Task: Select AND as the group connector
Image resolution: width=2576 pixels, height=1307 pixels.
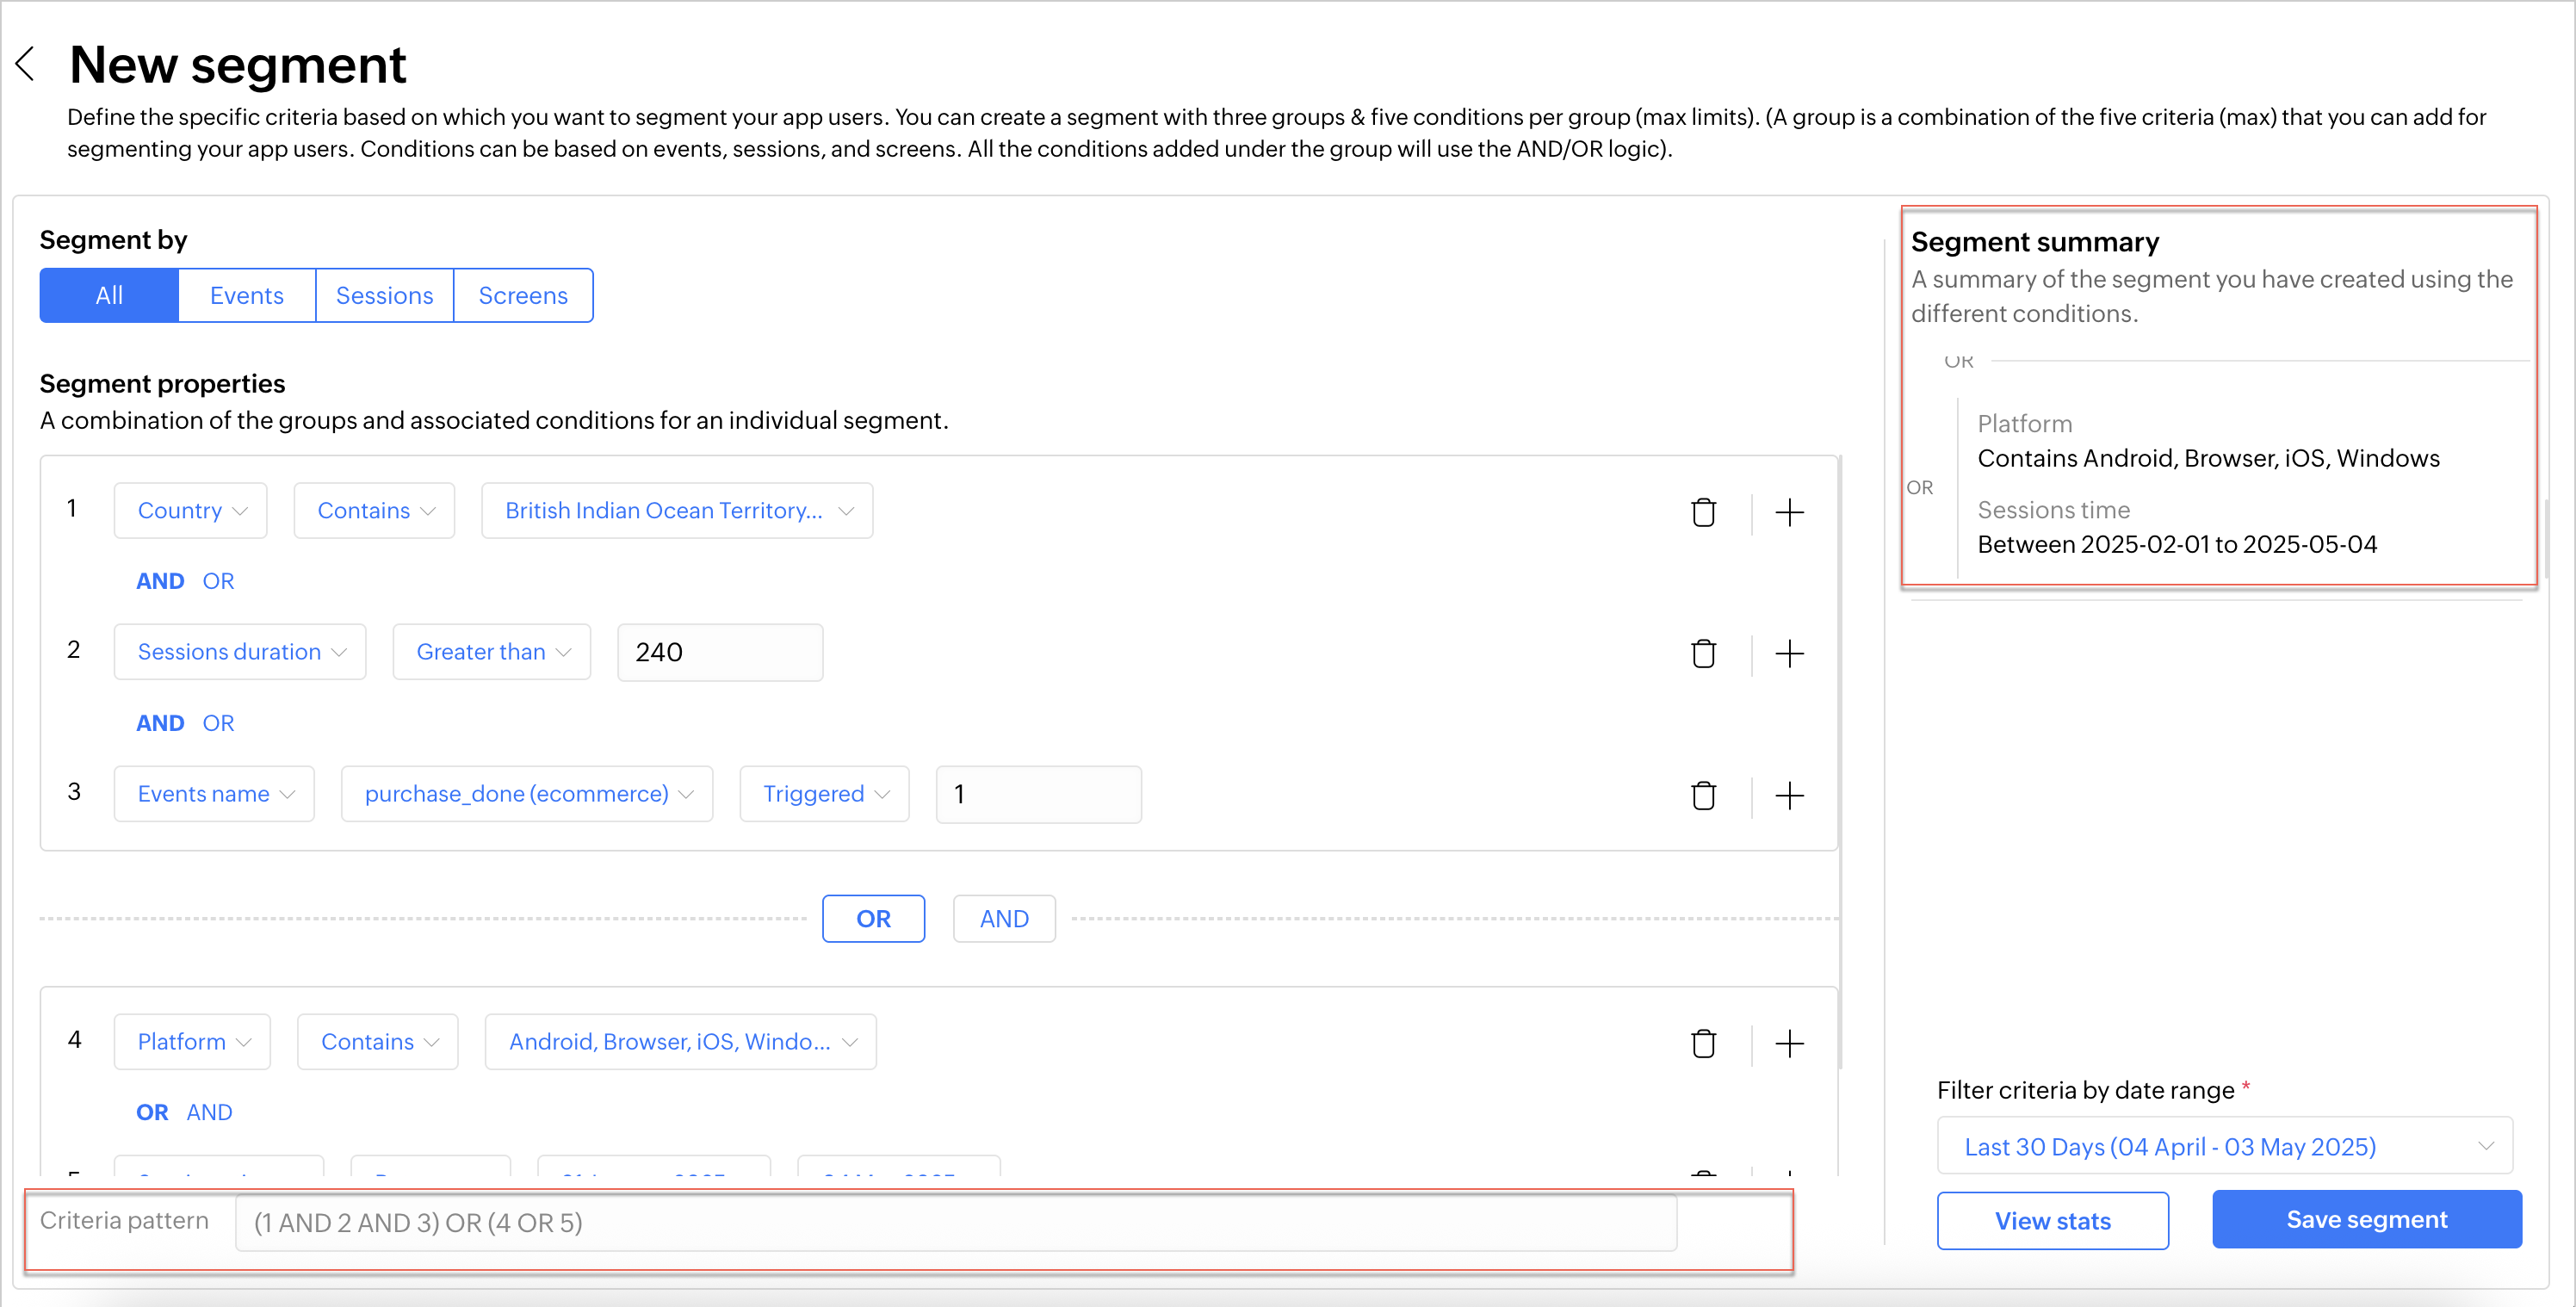Action: (1003, 919)
